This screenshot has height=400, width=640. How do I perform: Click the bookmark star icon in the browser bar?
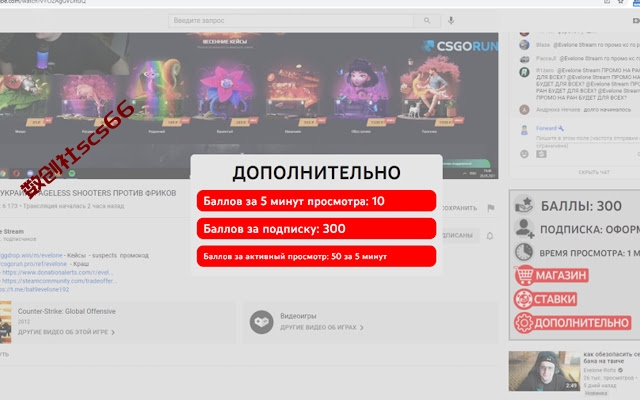click(620, 2)
